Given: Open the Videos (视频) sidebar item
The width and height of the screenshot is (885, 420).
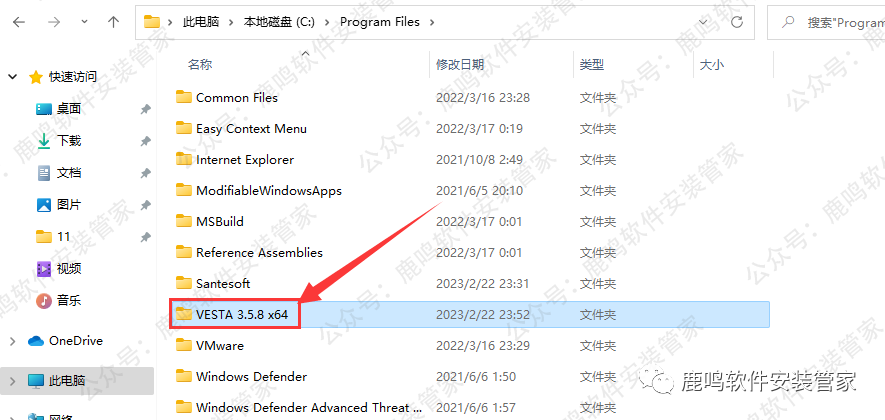Looking at the screenshot, I should pos(69,268).
